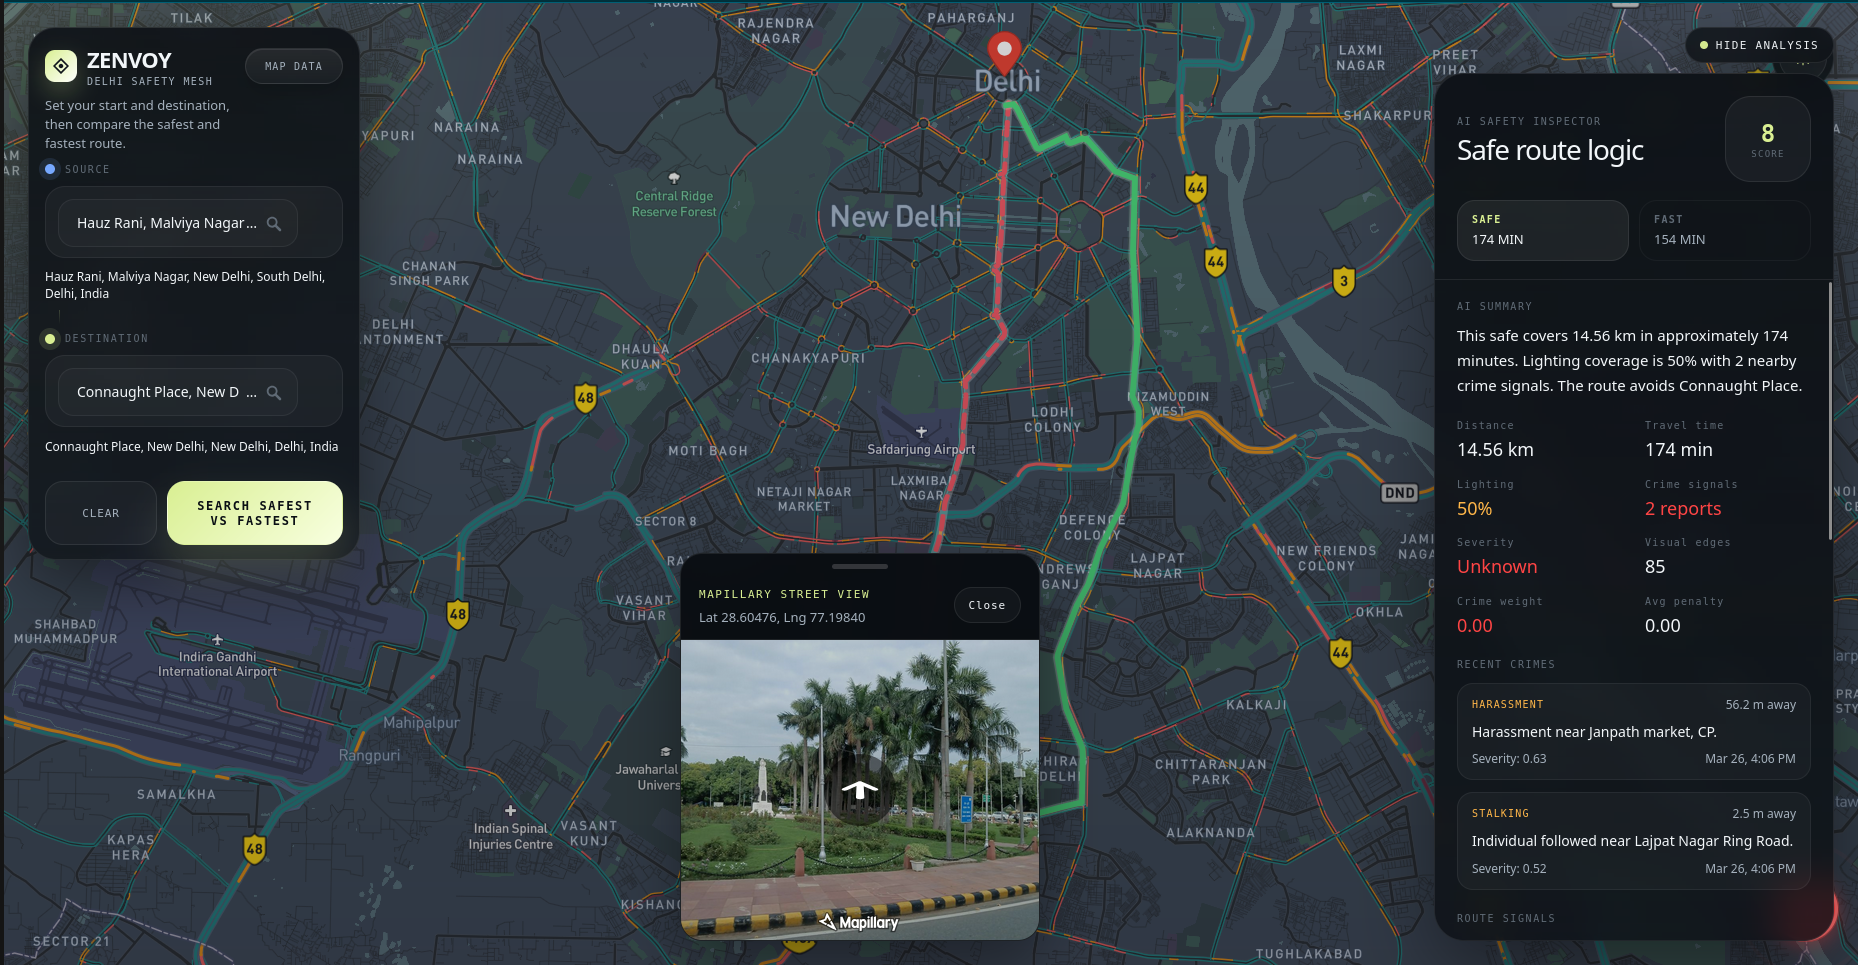The width and height of the screenshot is (1858, 965).
Task: Click Indira Gandhi International Airport icon
Action: 217,640
